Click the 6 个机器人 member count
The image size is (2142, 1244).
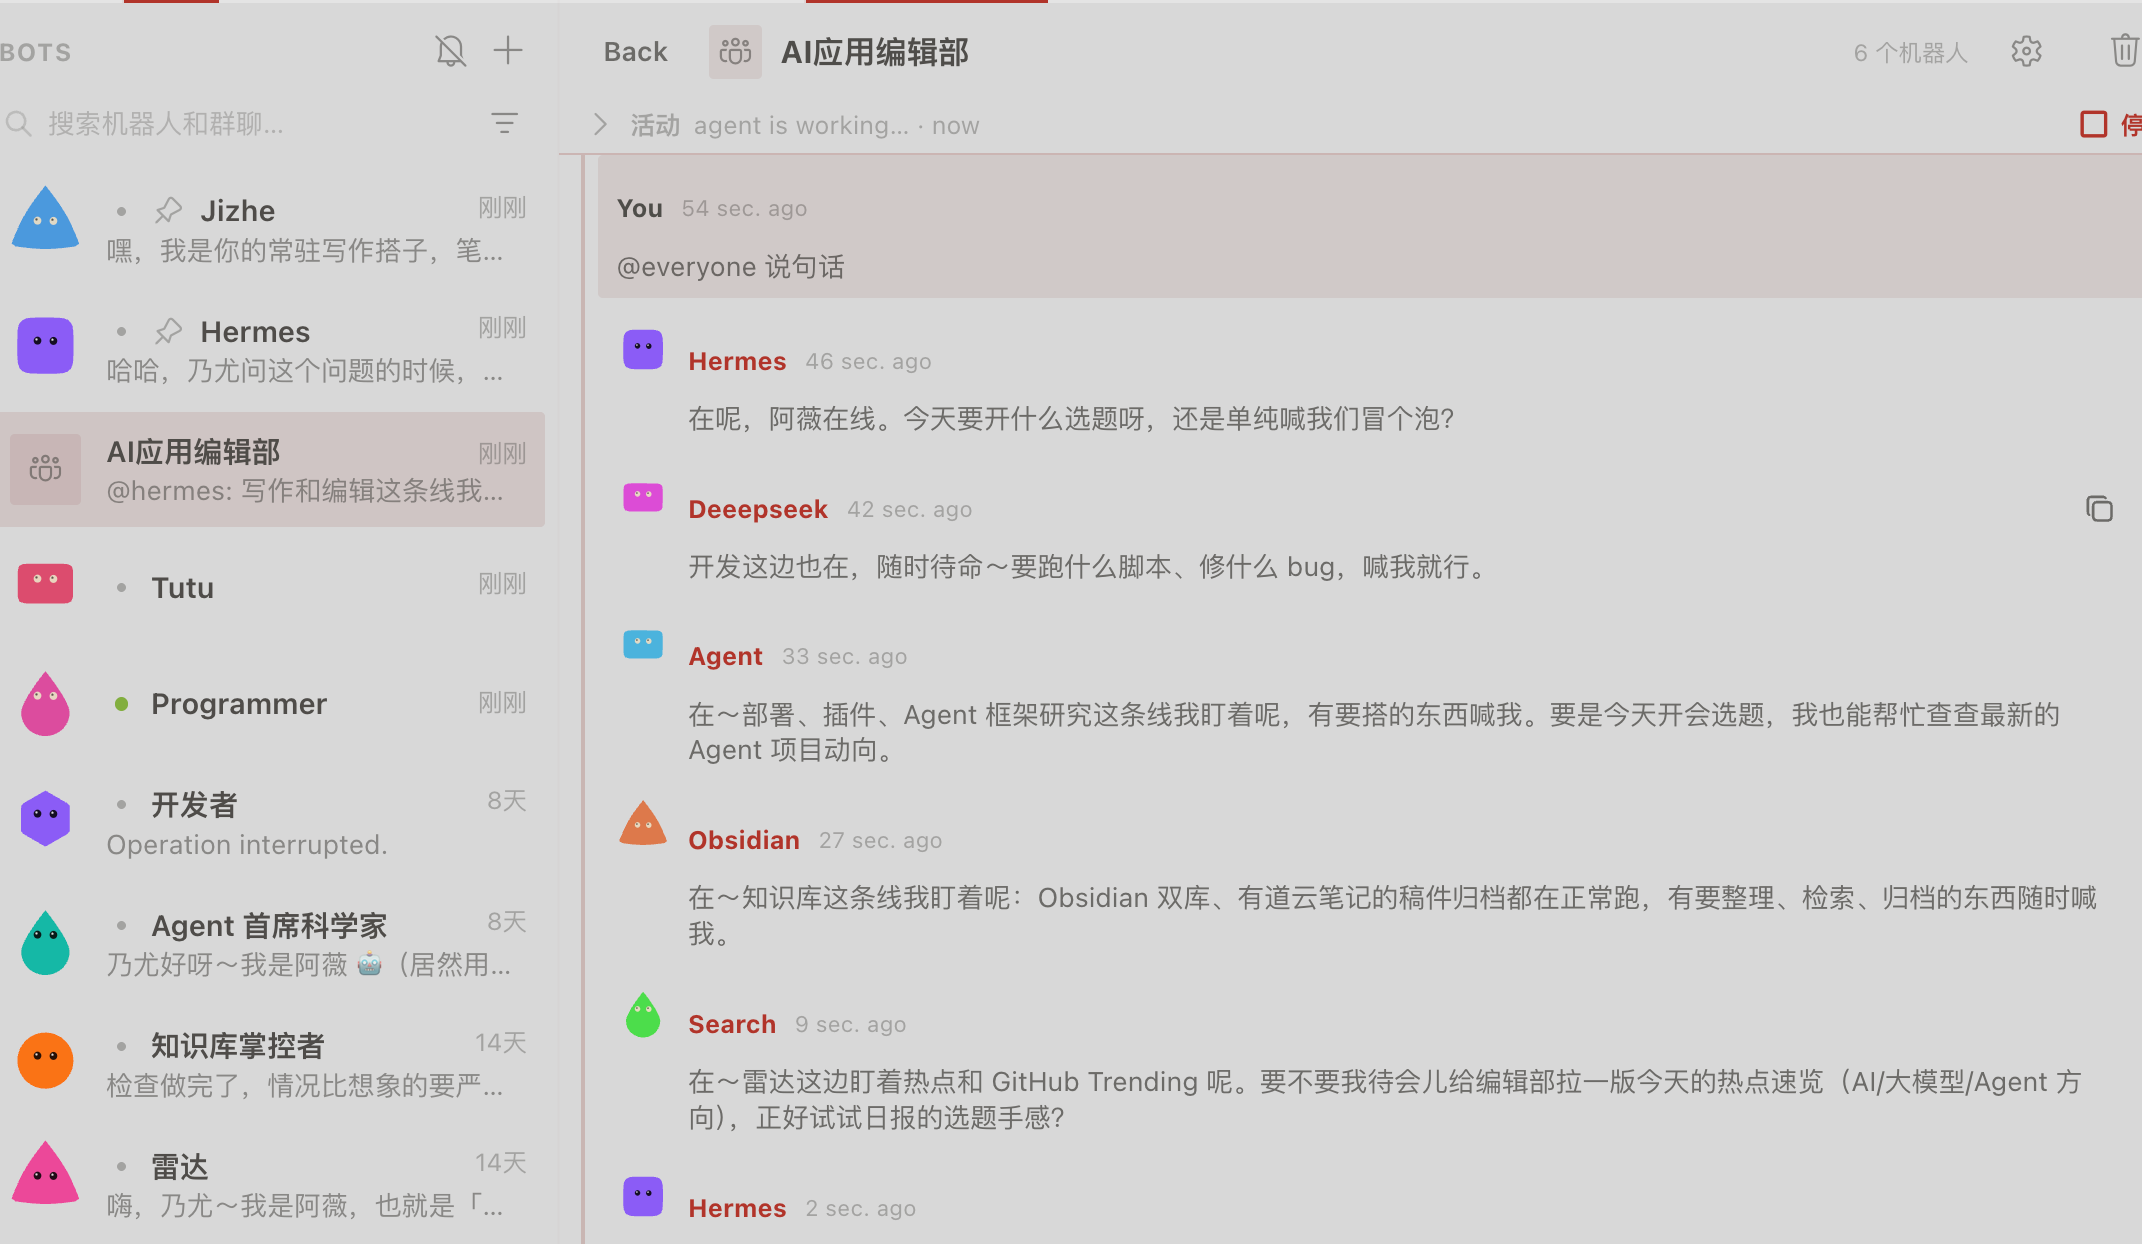coord(1910,53)
